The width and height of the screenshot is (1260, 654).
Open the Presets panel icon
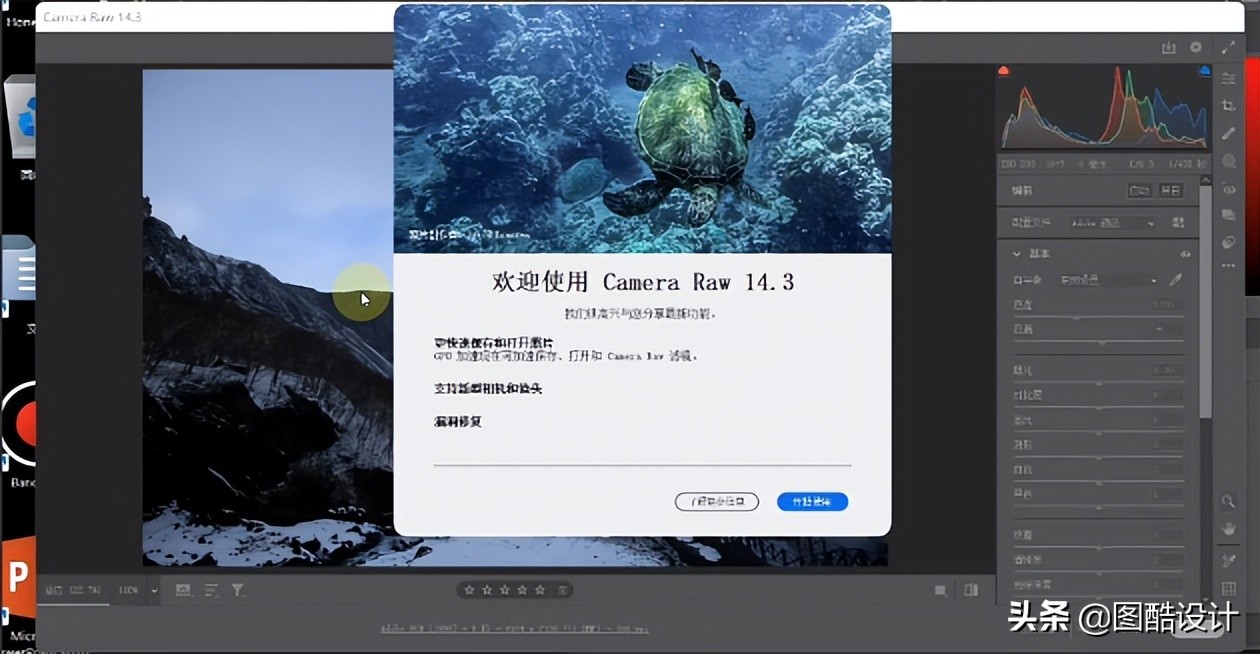[1228, 214]
